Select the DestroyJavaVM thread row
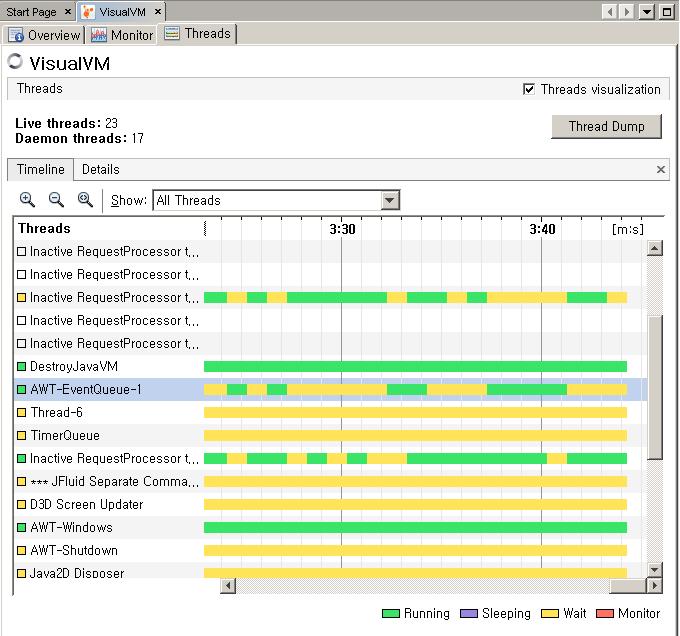This screenshot has height=636, width=680. pyautogui.click(x=330, y=367)
